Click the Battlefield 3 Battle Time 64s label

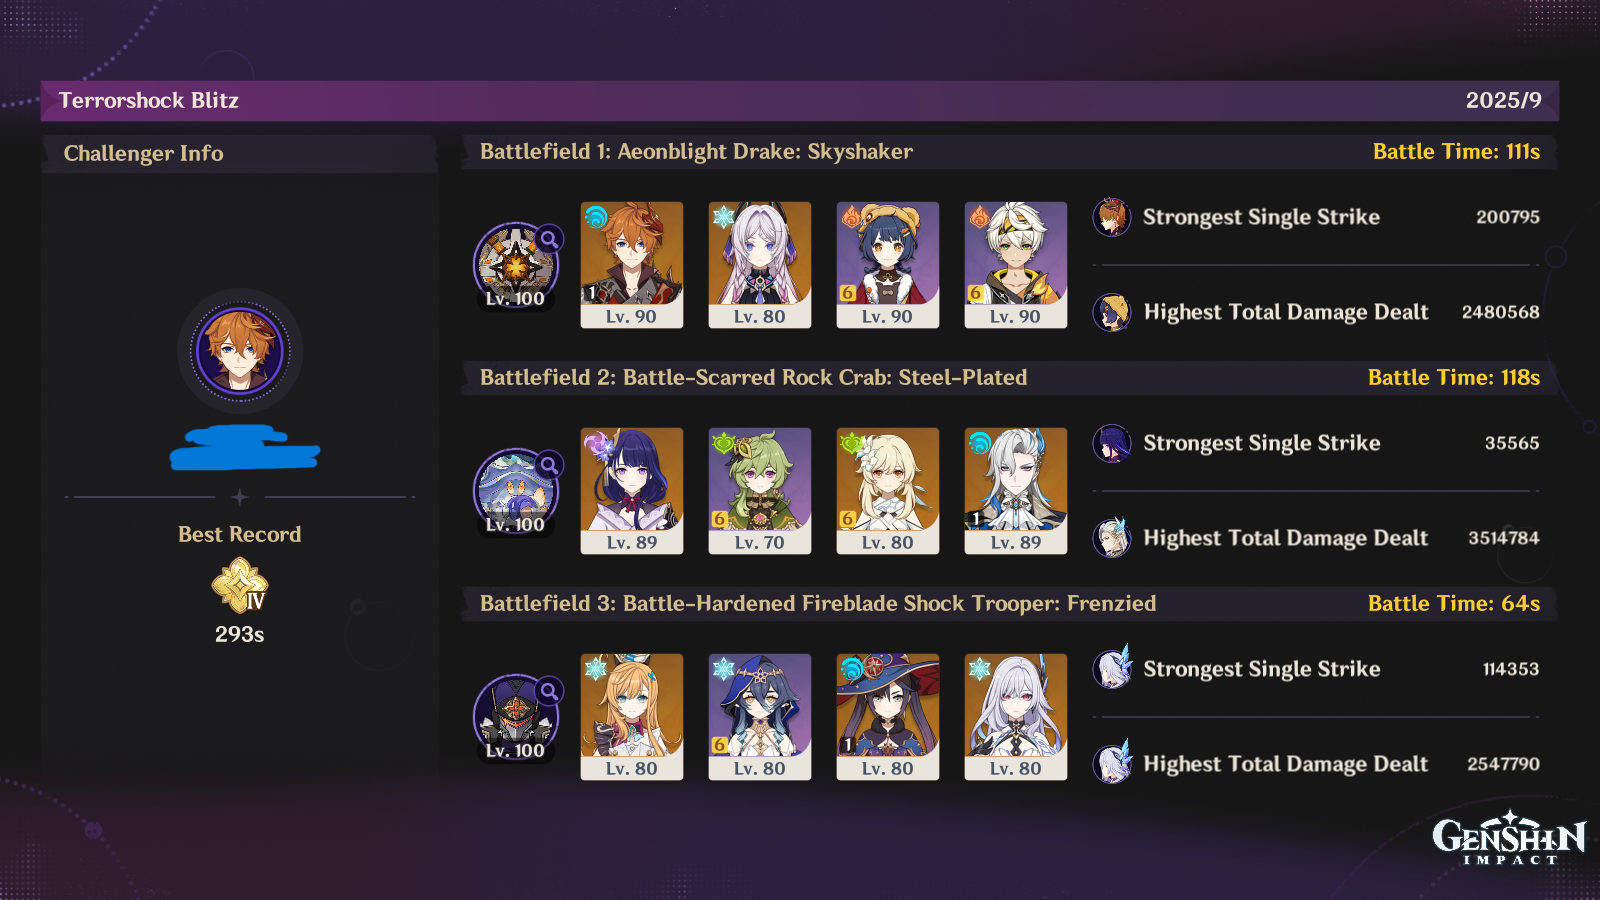pos(1454,603)
